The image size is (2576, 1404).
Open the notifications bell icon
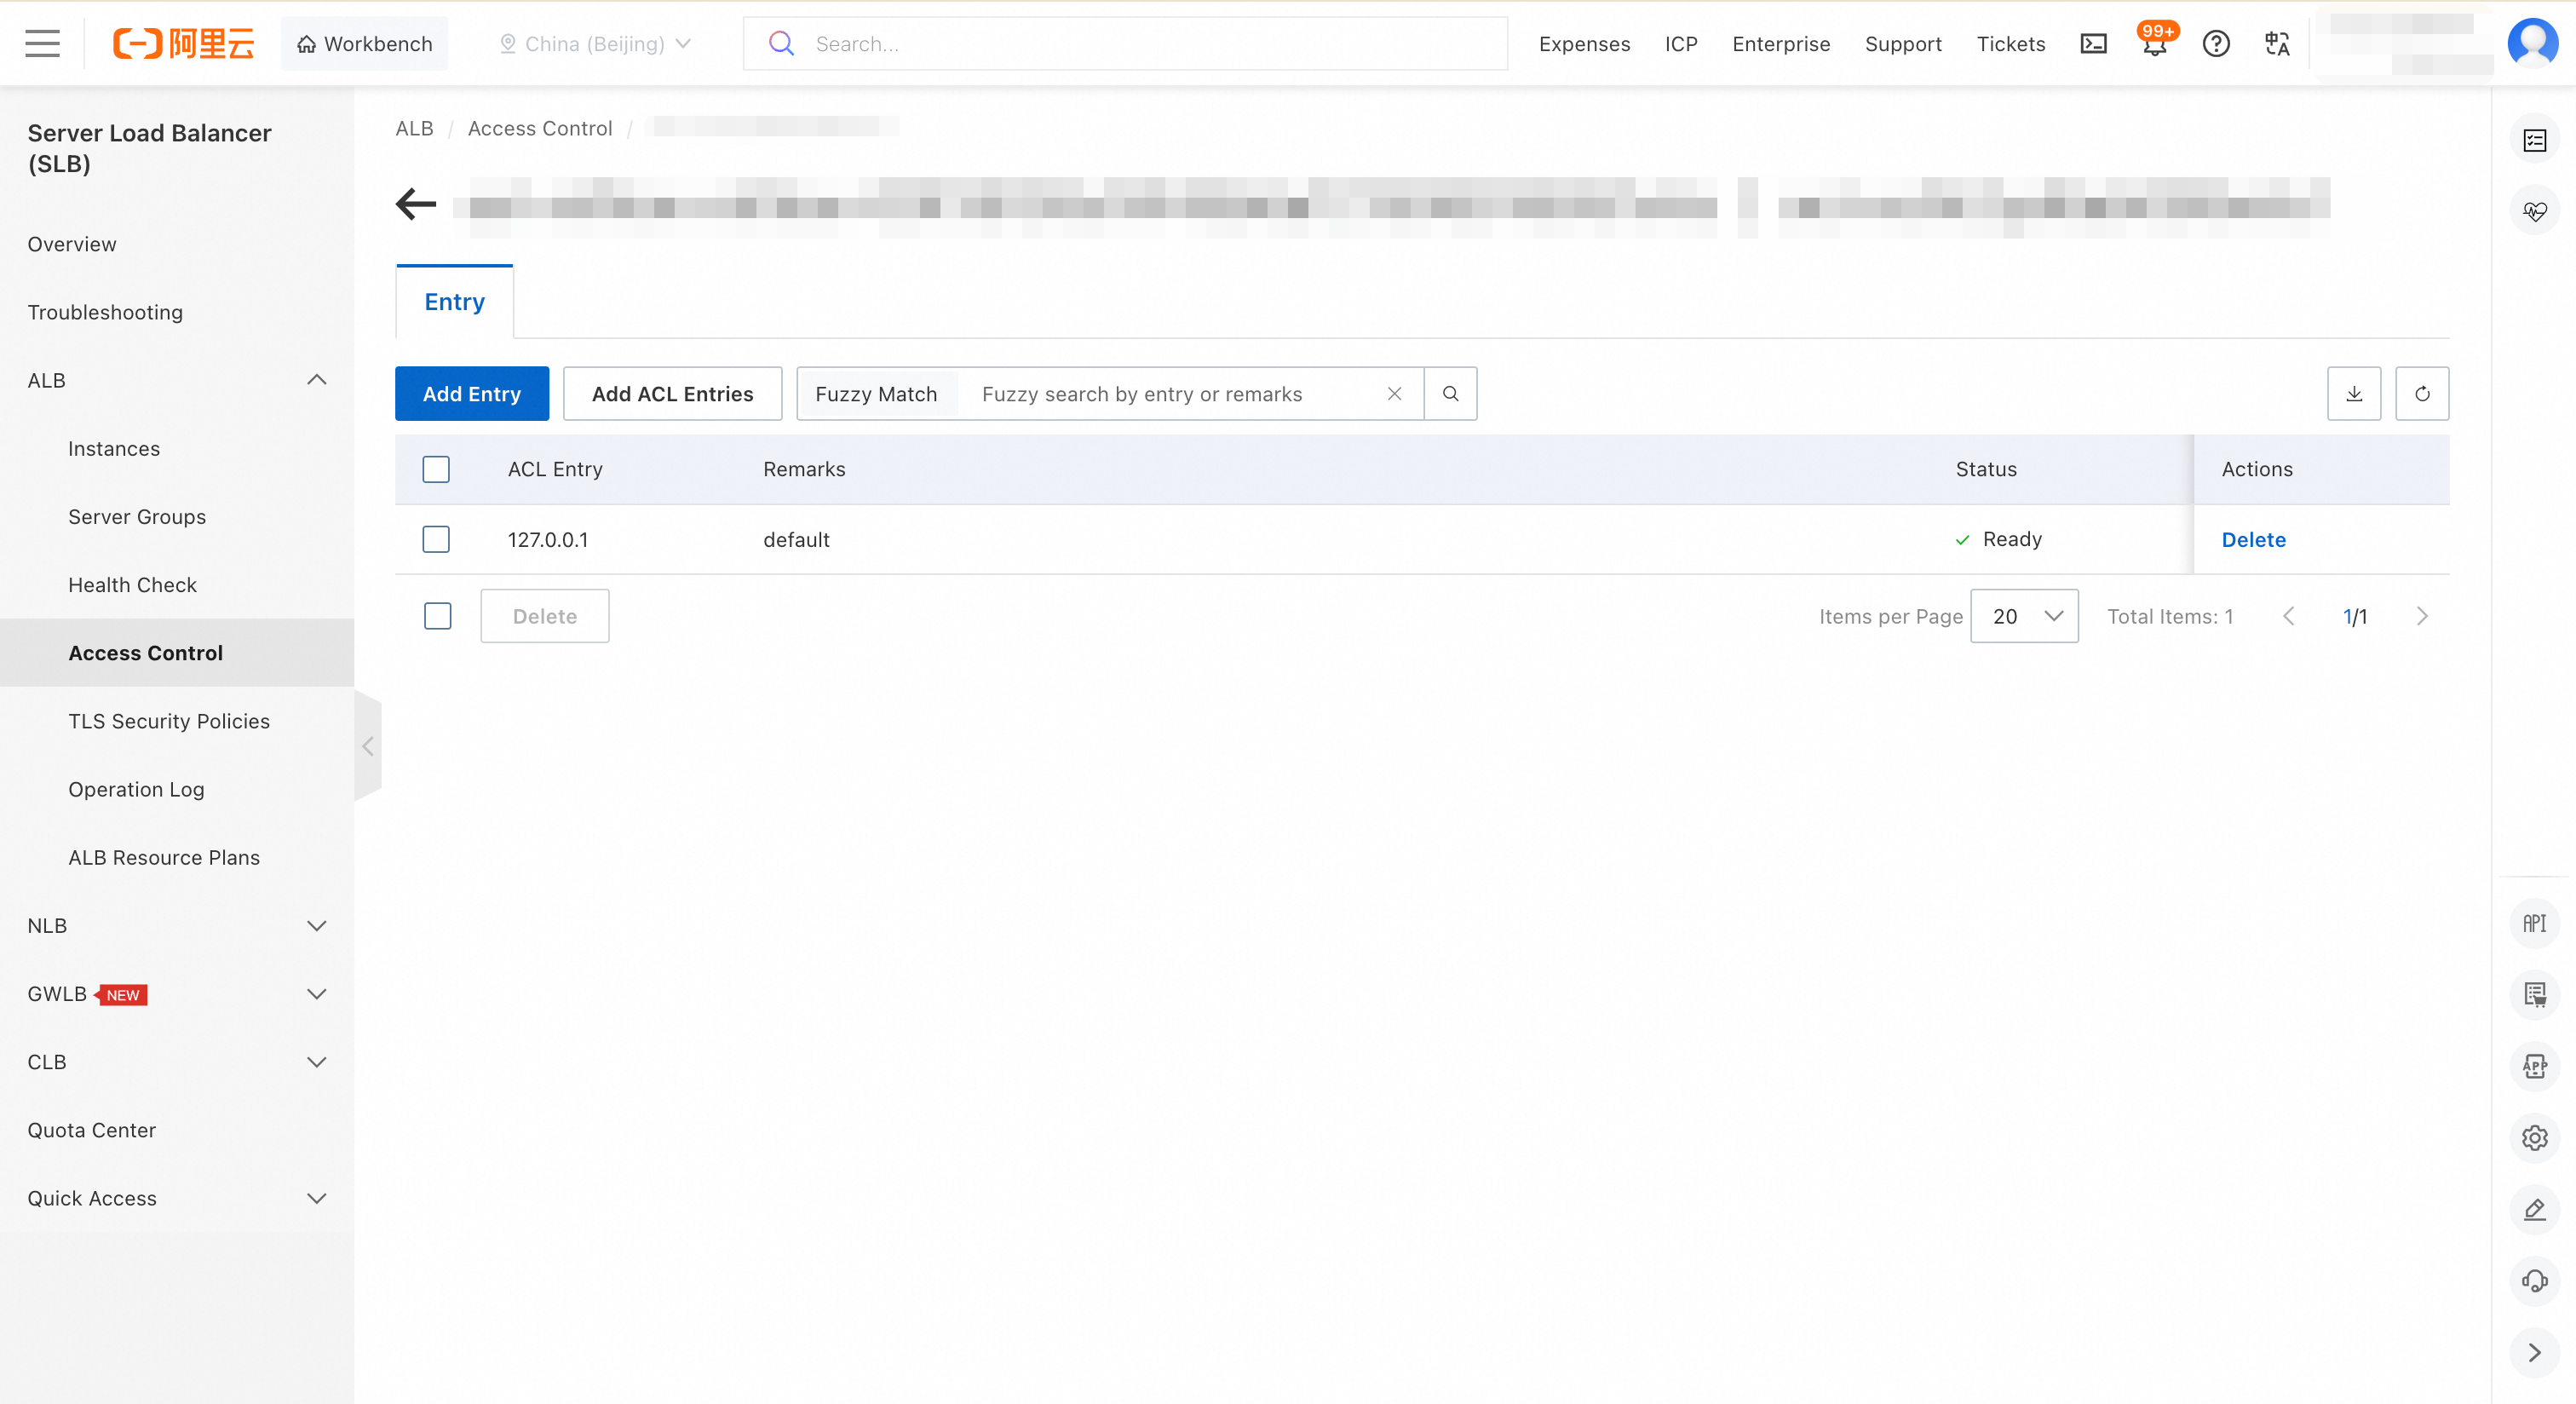pyautogui.click(x=2155, y=44)
